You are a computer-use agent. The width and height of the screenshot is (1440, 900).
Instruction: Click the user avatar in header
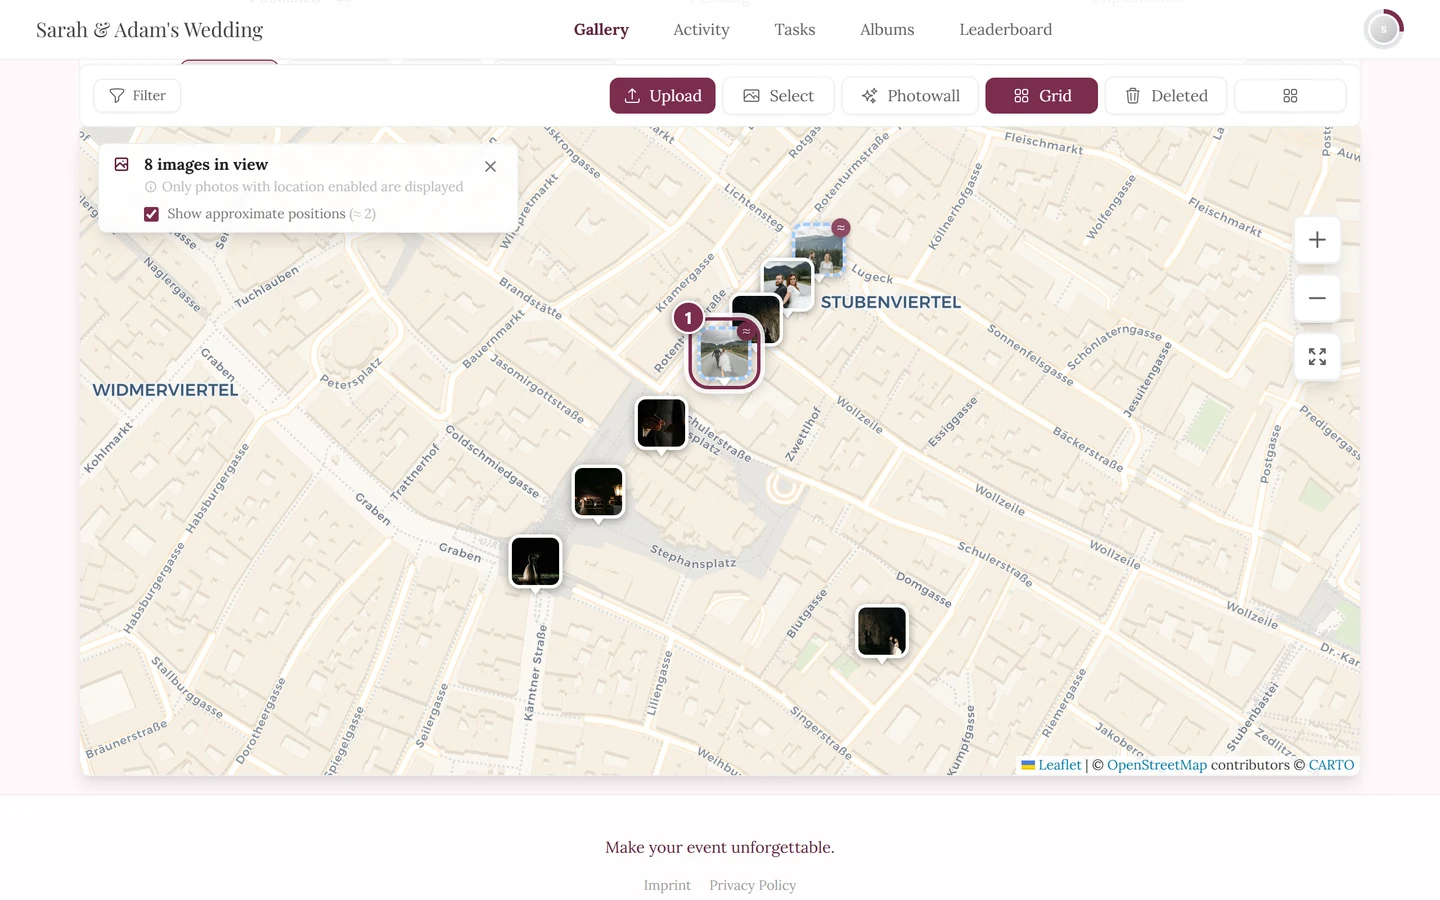[1384, 30]
